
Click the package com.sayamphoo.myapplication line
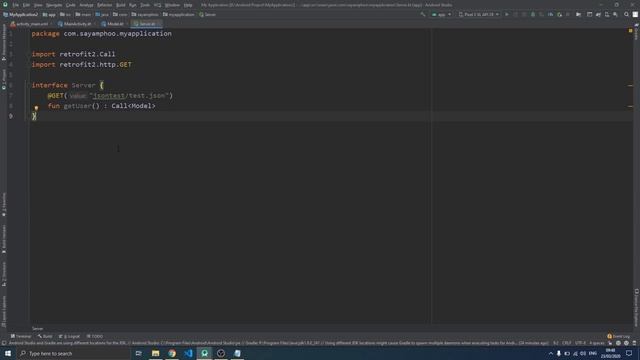(x=102, y=33)
